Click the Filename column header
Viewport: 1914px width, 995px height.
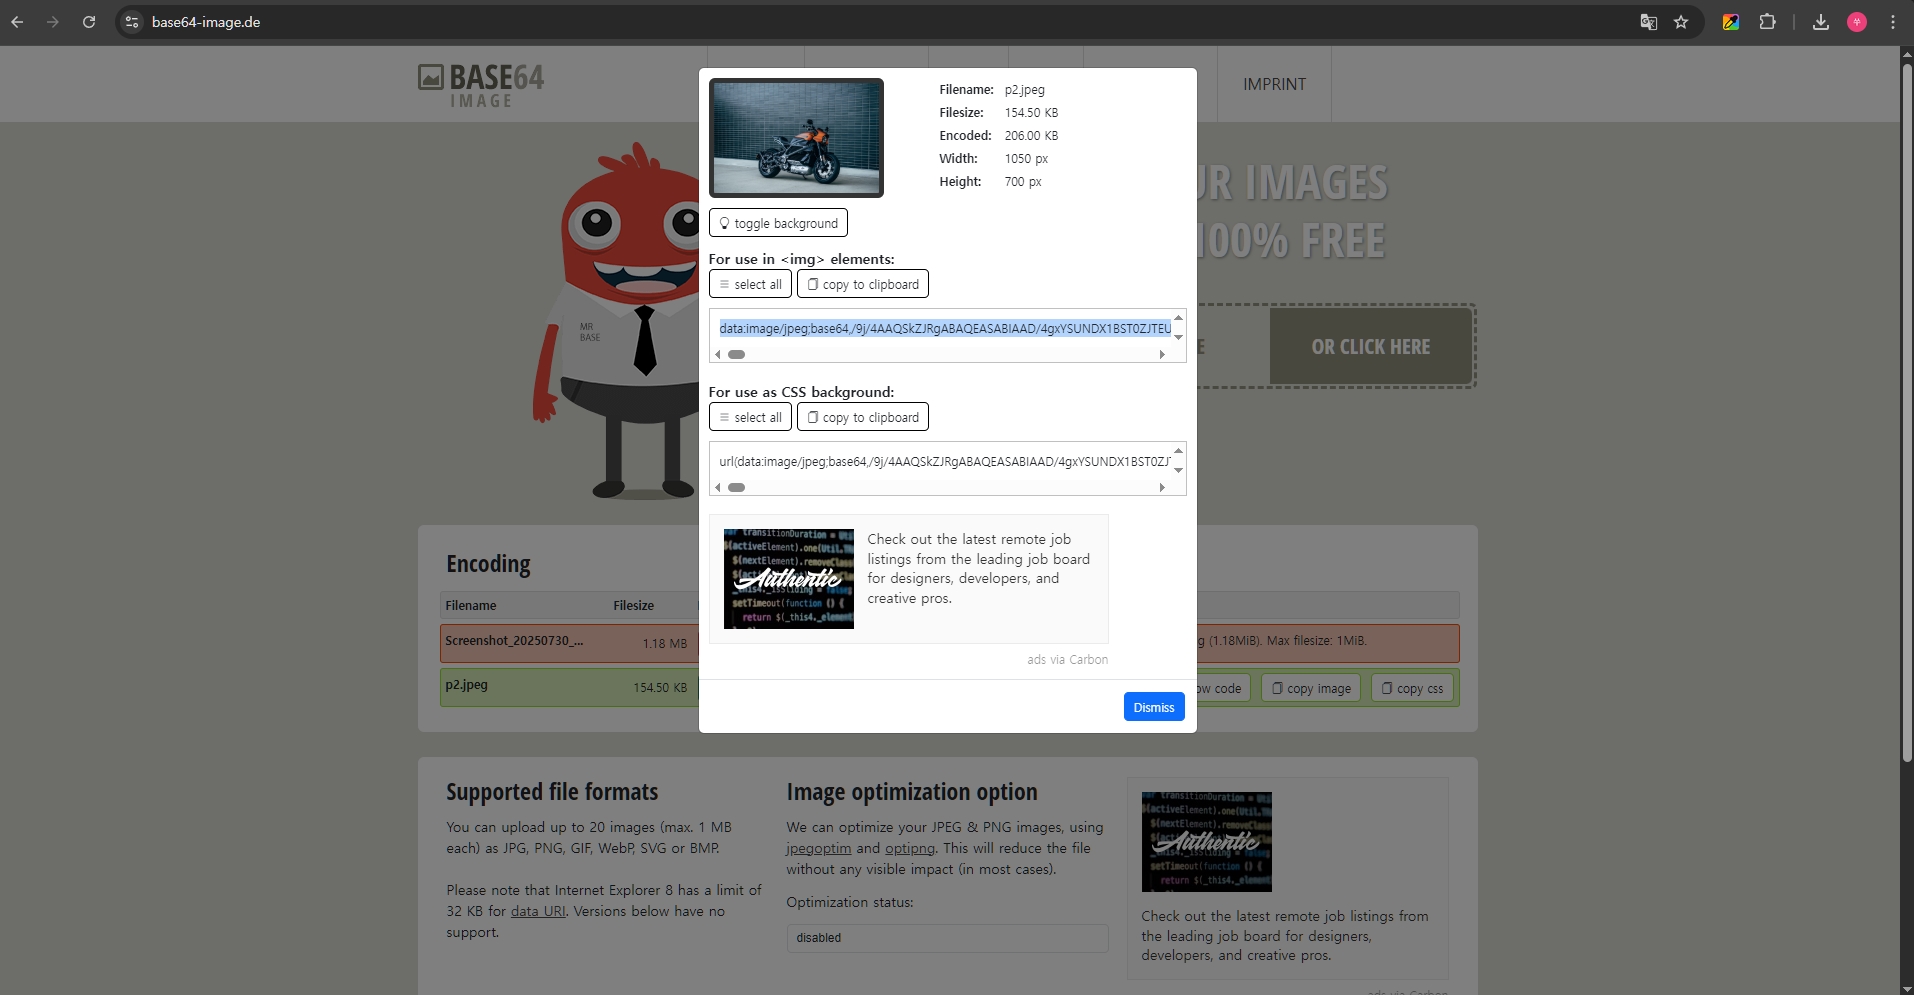click(471, 605)
